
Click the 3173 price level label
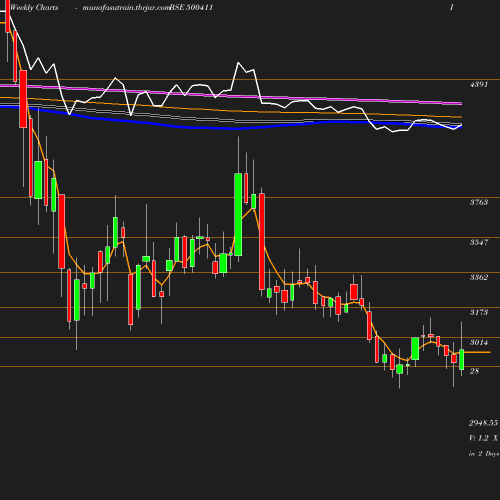click(x=479, y=312)
